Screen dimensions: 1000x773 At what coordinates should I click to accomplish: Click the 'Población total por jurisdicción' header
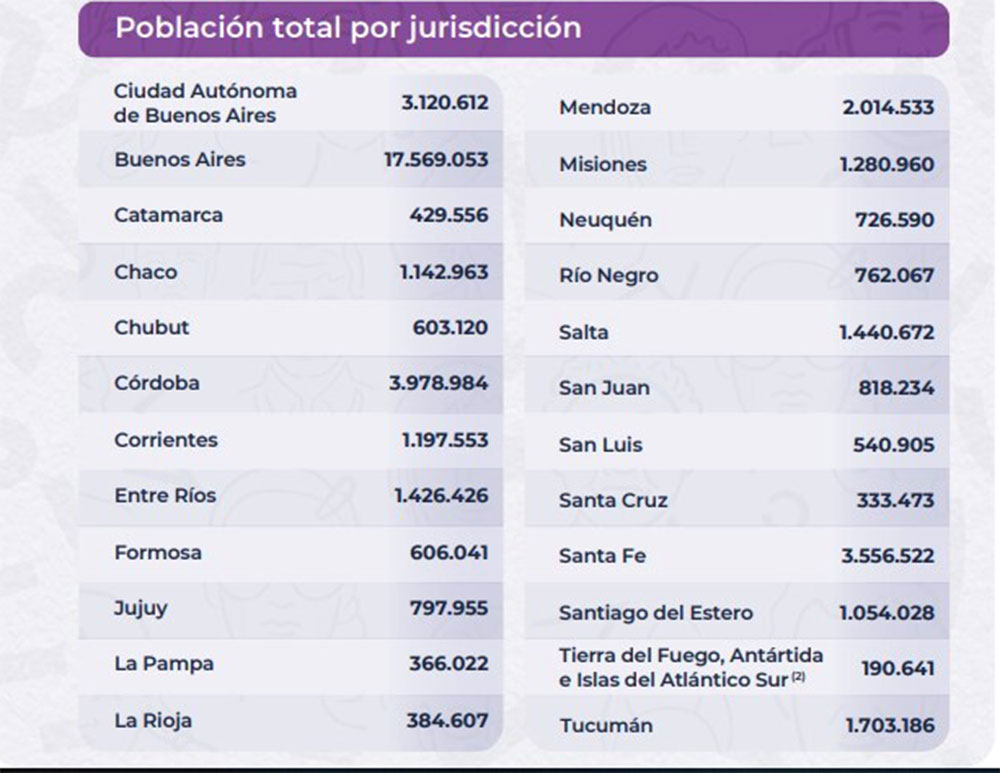[348, 27]
